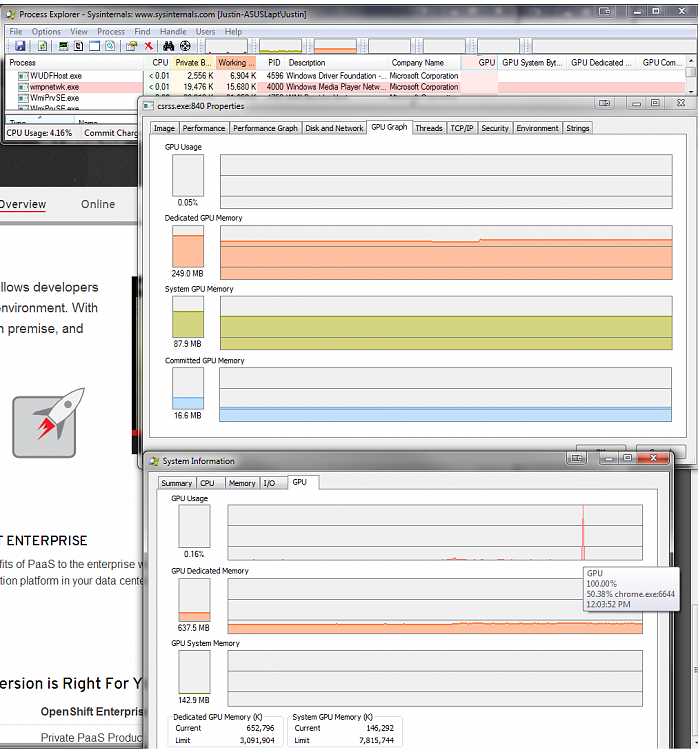Click the System GPU Memory Current value 146,292

click(380, 728)
